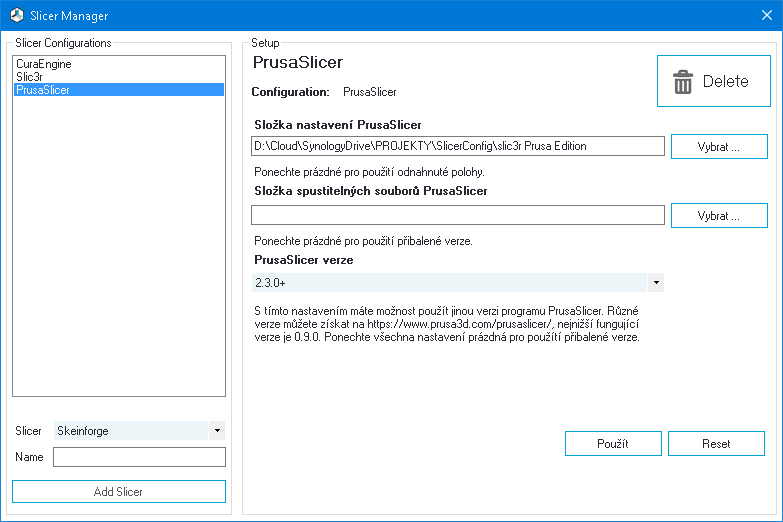Click the Použít button
Image resolution: width=783 pixels, height=522 pixels.
pyautogui.click(x=613, y=444)
